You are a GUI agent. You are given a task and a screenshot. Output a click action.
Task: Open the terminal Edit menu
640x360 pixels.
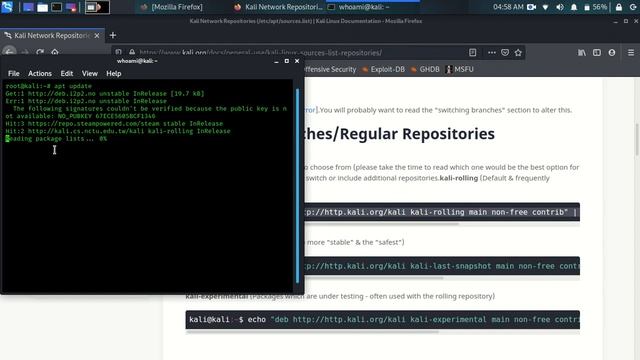point(67,73)
